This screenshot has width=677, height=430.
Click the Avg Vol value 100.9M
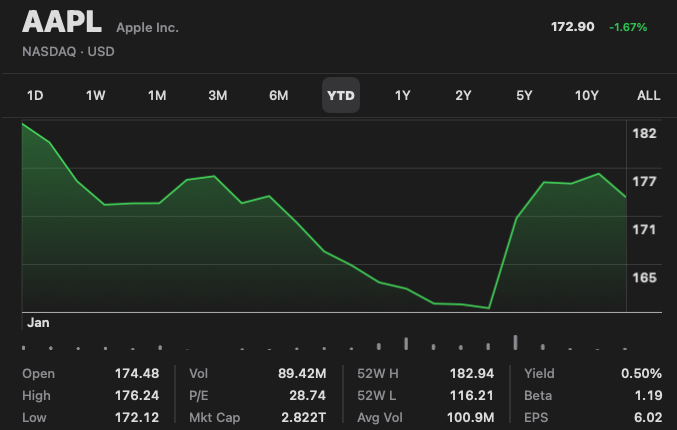[471, 417]
